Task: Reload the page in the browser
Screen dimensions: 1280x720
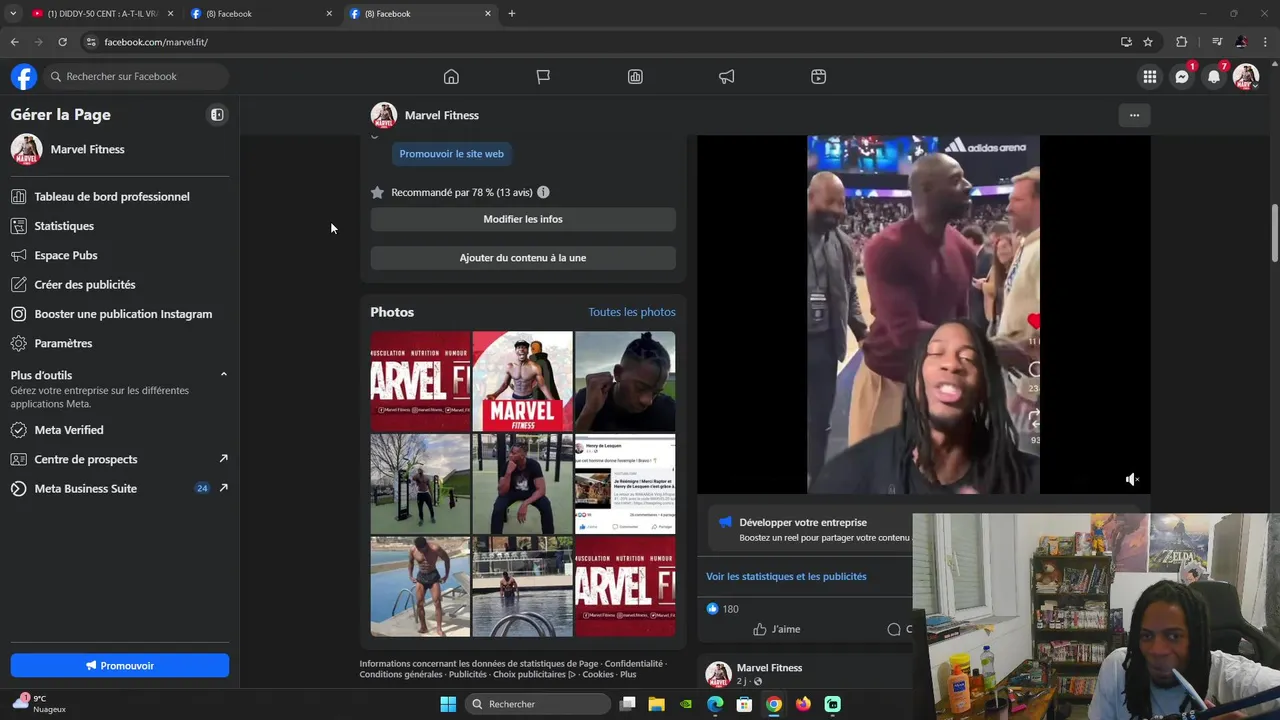Action: tap(62, 42)
